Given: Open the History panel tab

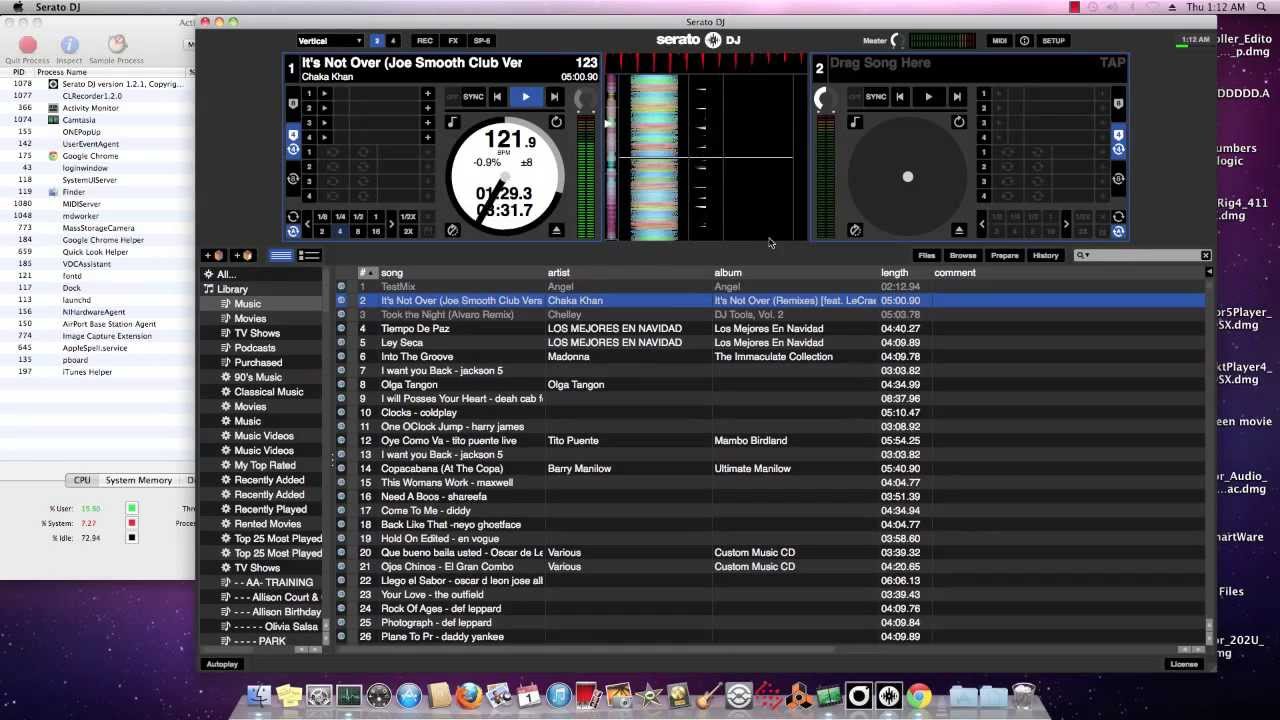Looking at the screenshot, I should click(x=1045, y=256).
